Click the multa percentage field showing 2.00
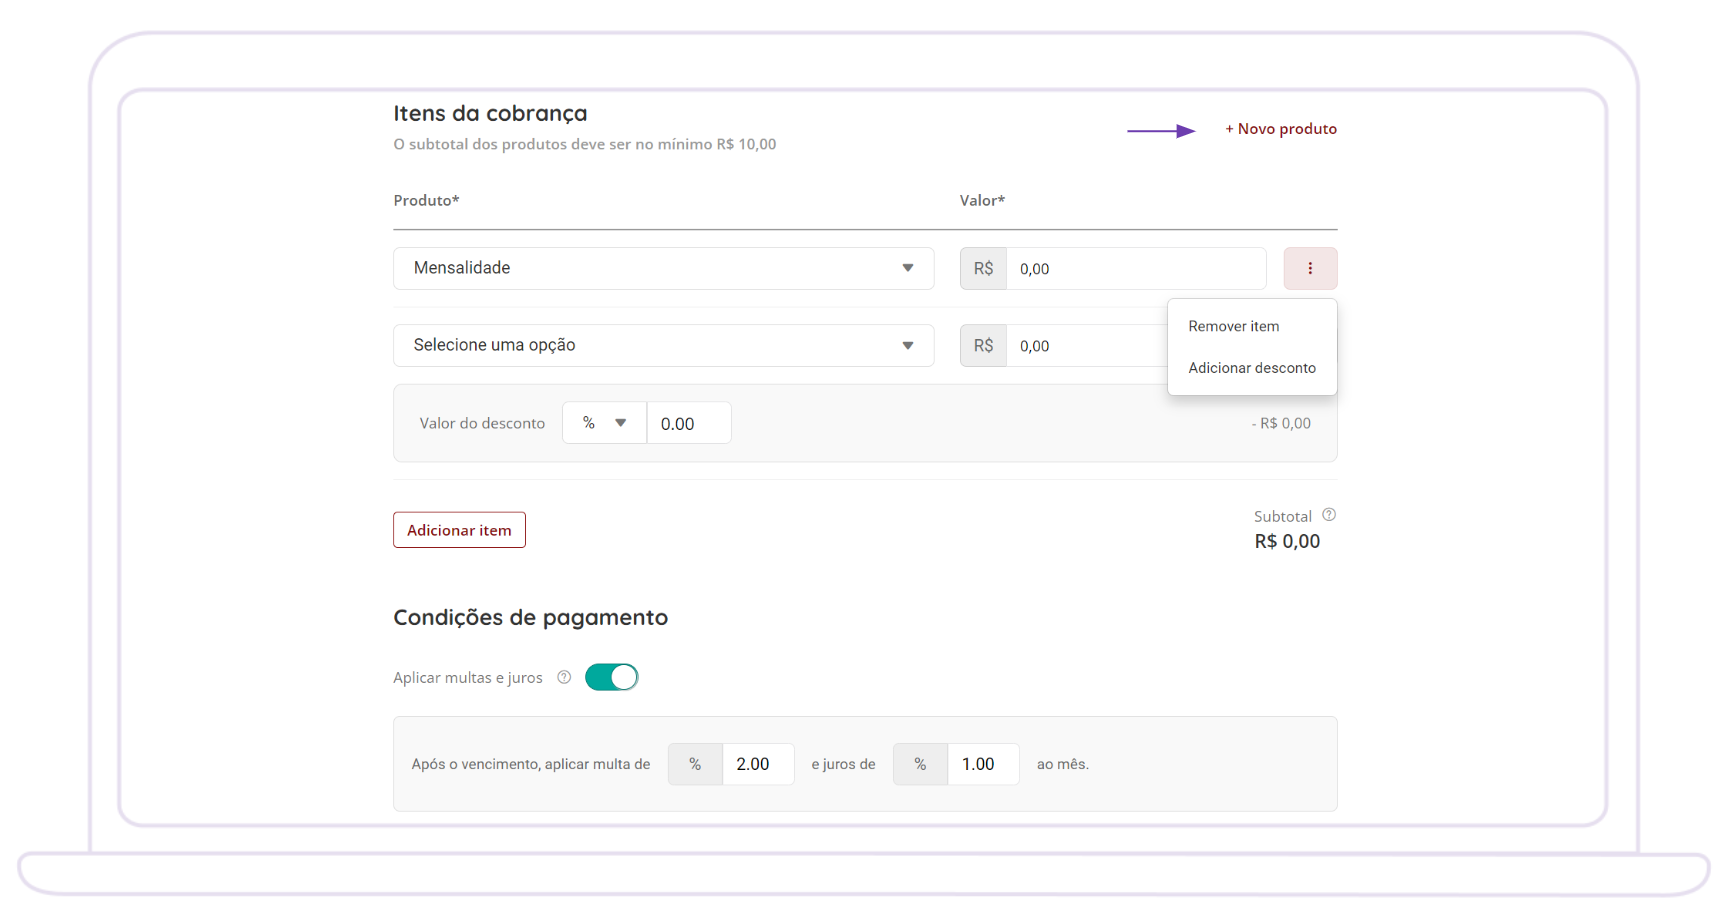 (x=758, y=764)
